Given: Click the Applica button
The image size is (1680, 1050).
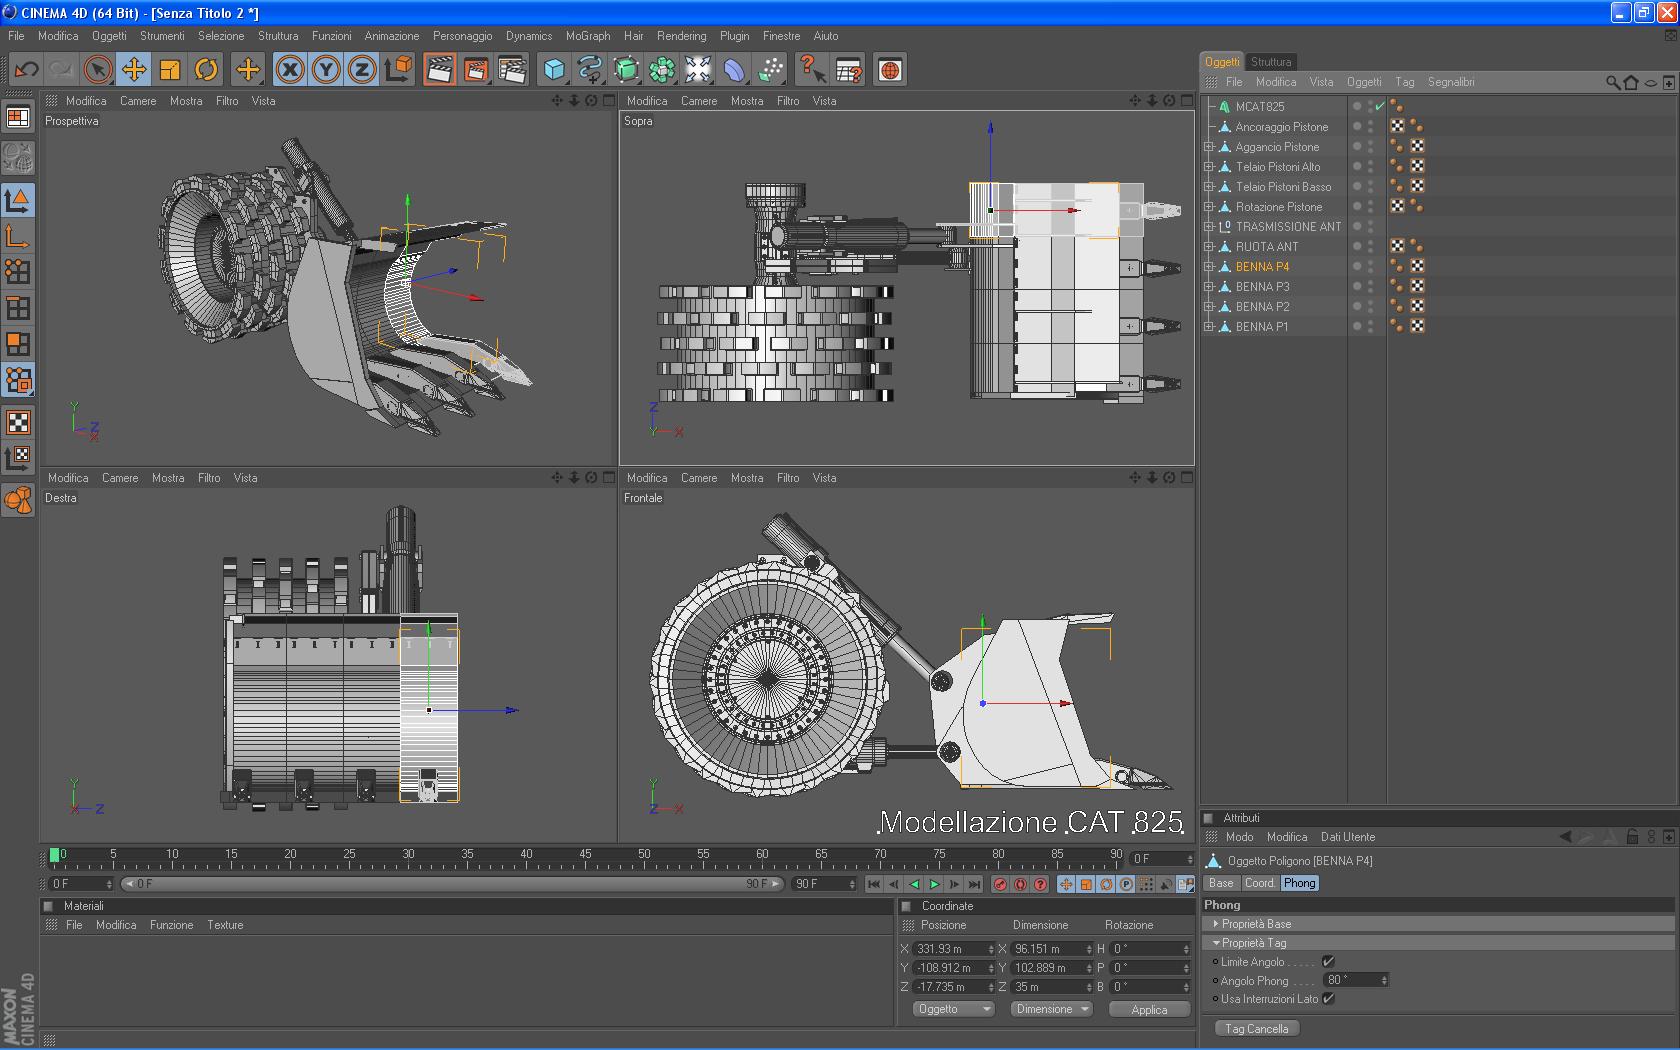Looking at the screenshot, I should click(x=1149, y=1010).
